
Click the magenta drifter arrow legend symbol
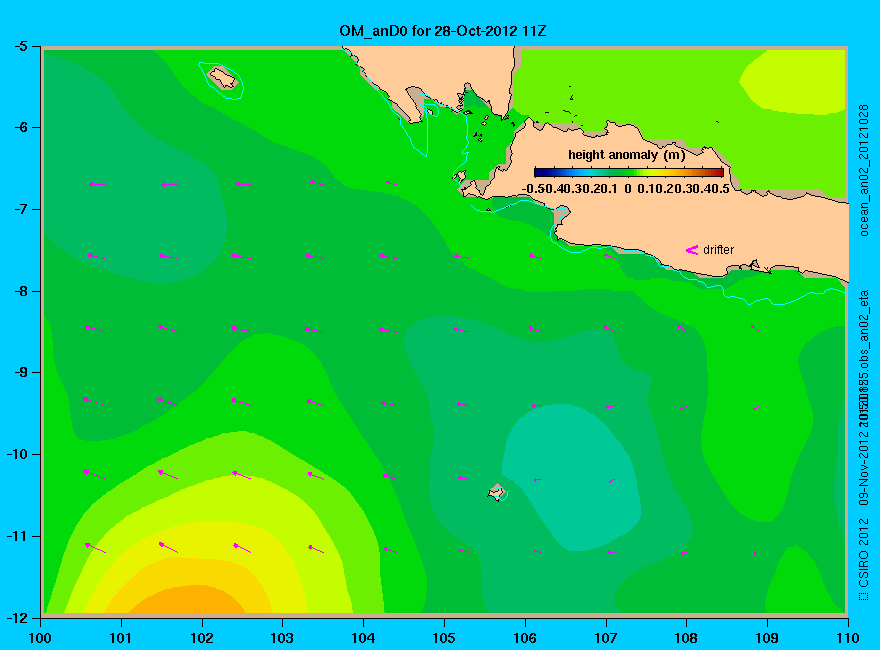(692, 250)
